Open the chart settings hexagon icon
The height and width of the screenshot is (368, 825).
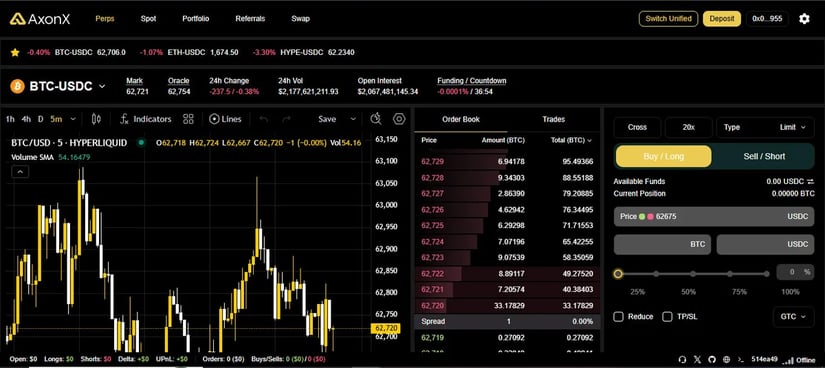coord(399,119)
